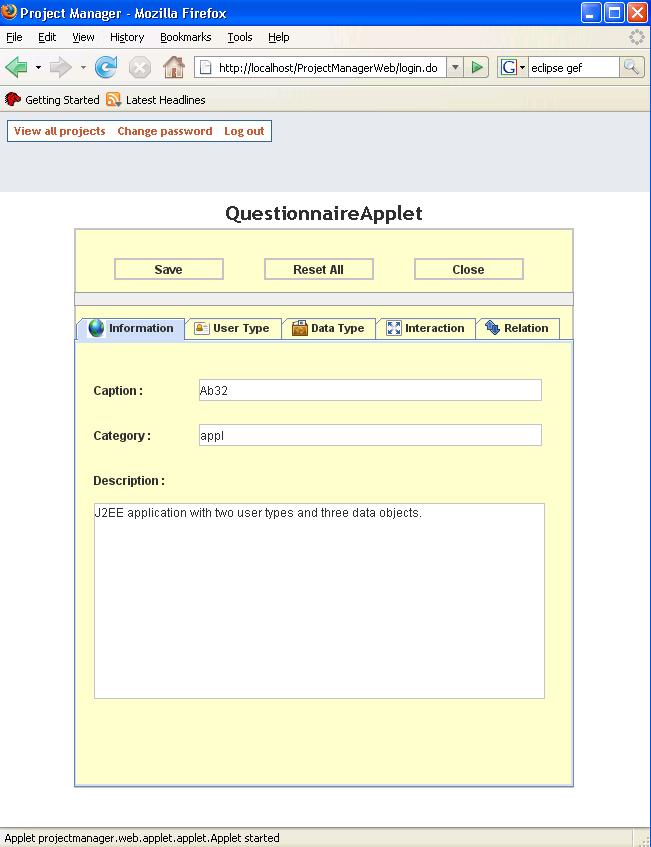Click the activity throbber icon
Image resolution: width=651 pixels, height=847 pixels.
(637, 37)
